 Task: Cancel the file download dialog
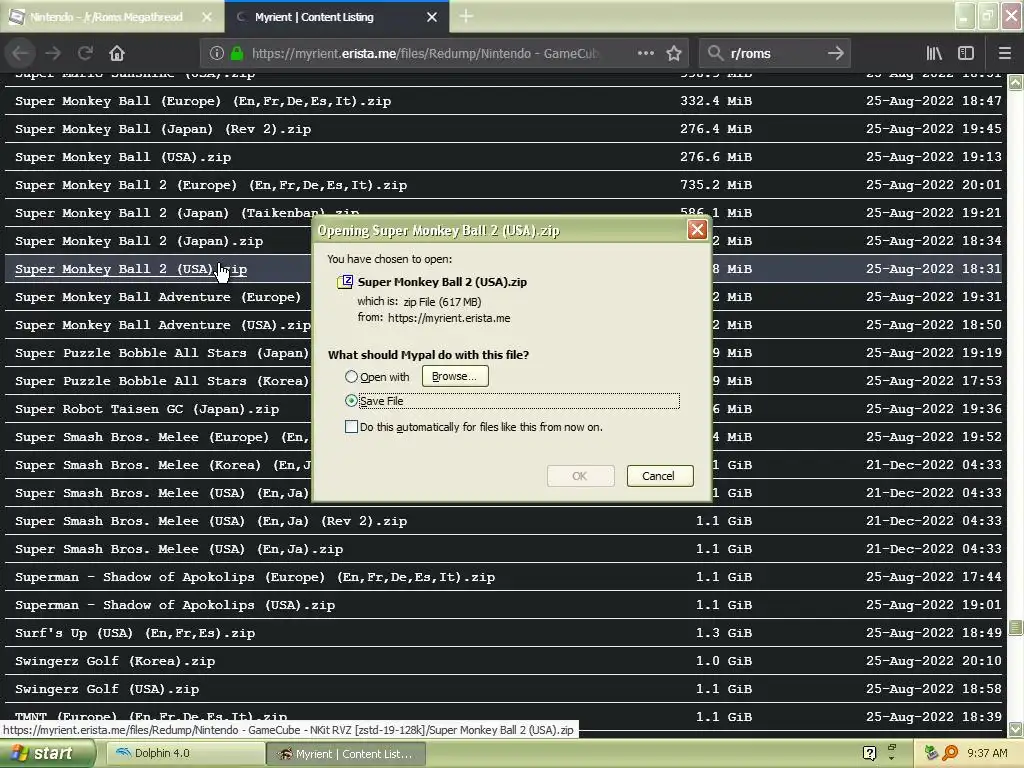click(x=660, y=475)
